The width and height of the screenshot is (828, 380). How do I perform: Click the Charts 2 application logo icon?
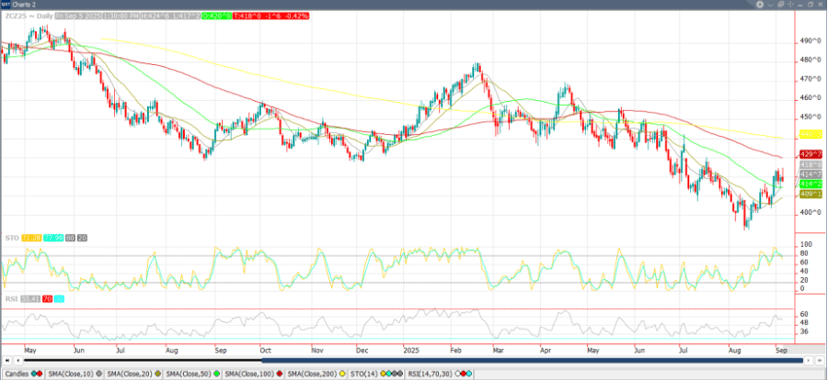click(x=7, y=5)
